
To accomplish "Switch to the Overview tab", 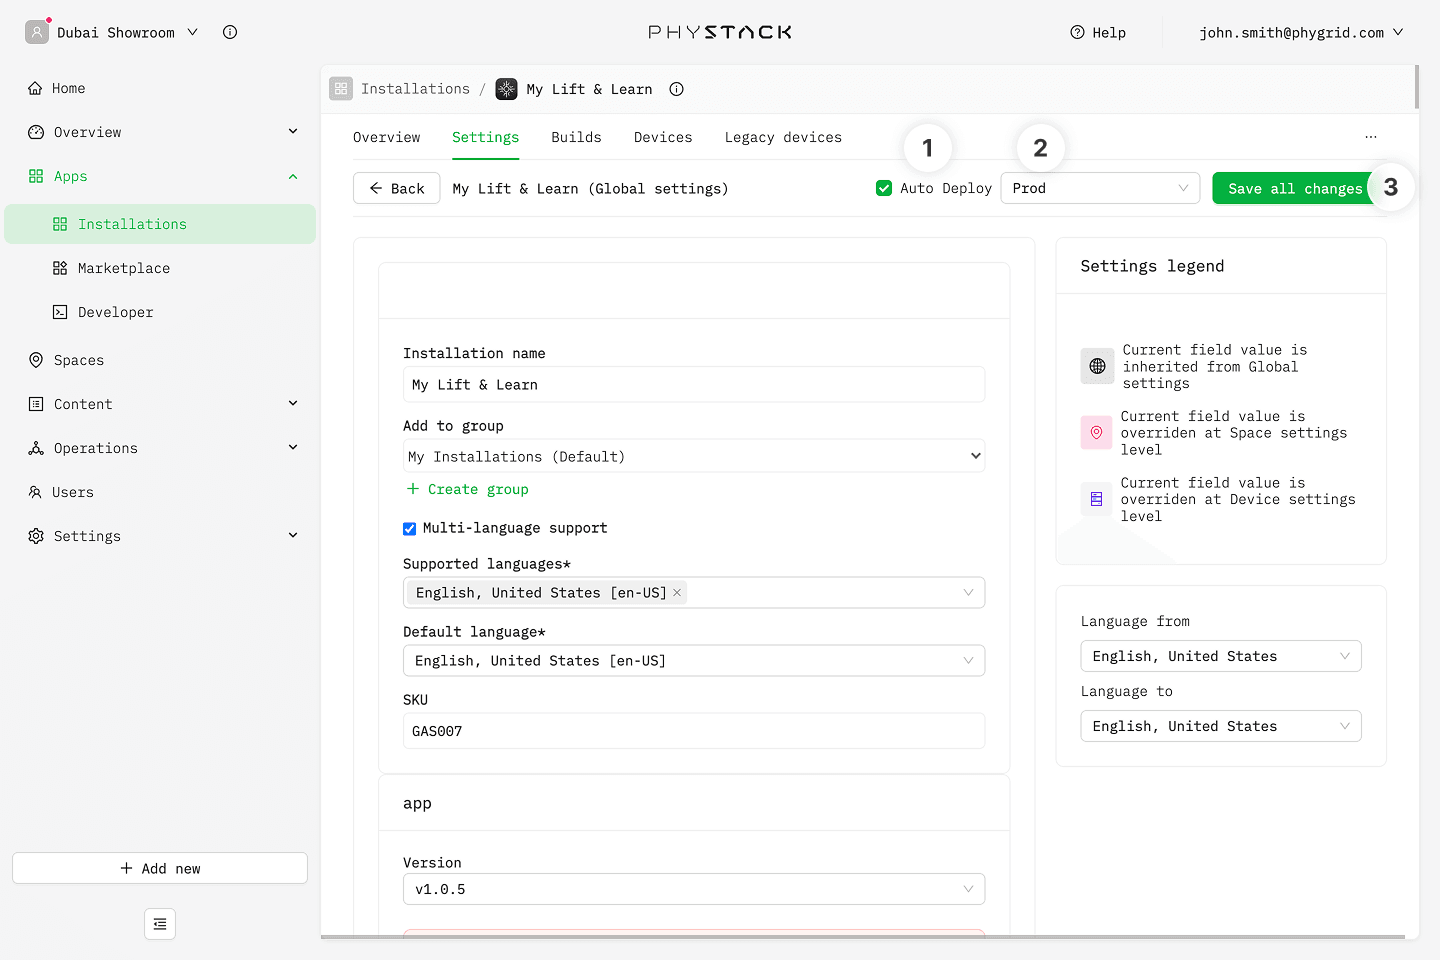I will [x=386, y=137].
